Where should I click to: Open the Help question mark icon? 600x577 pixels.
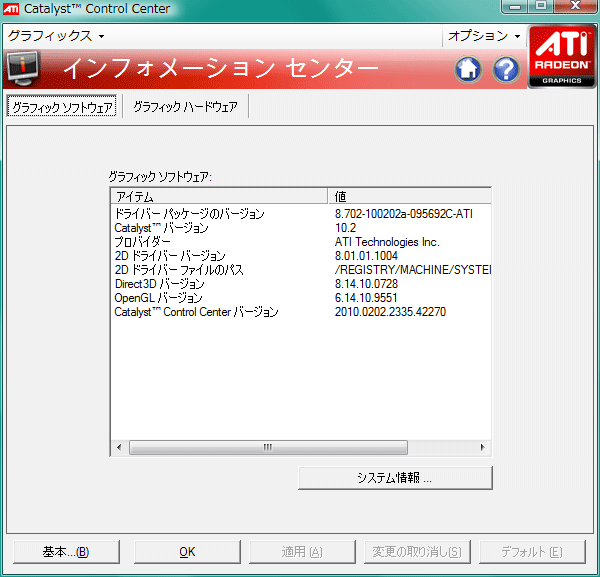tap(506, 70)
